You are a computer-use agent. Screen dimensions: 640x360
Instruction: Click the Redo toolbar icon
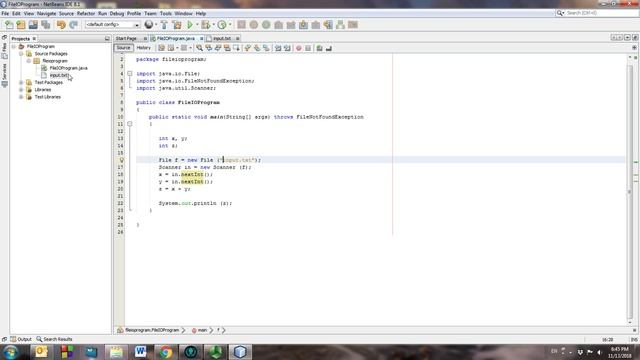click(73, 25)
